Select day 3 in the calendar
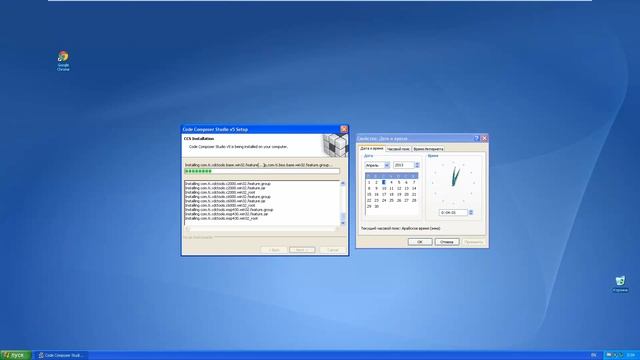This screenshot has width=640, height=360. click(384, 182)
